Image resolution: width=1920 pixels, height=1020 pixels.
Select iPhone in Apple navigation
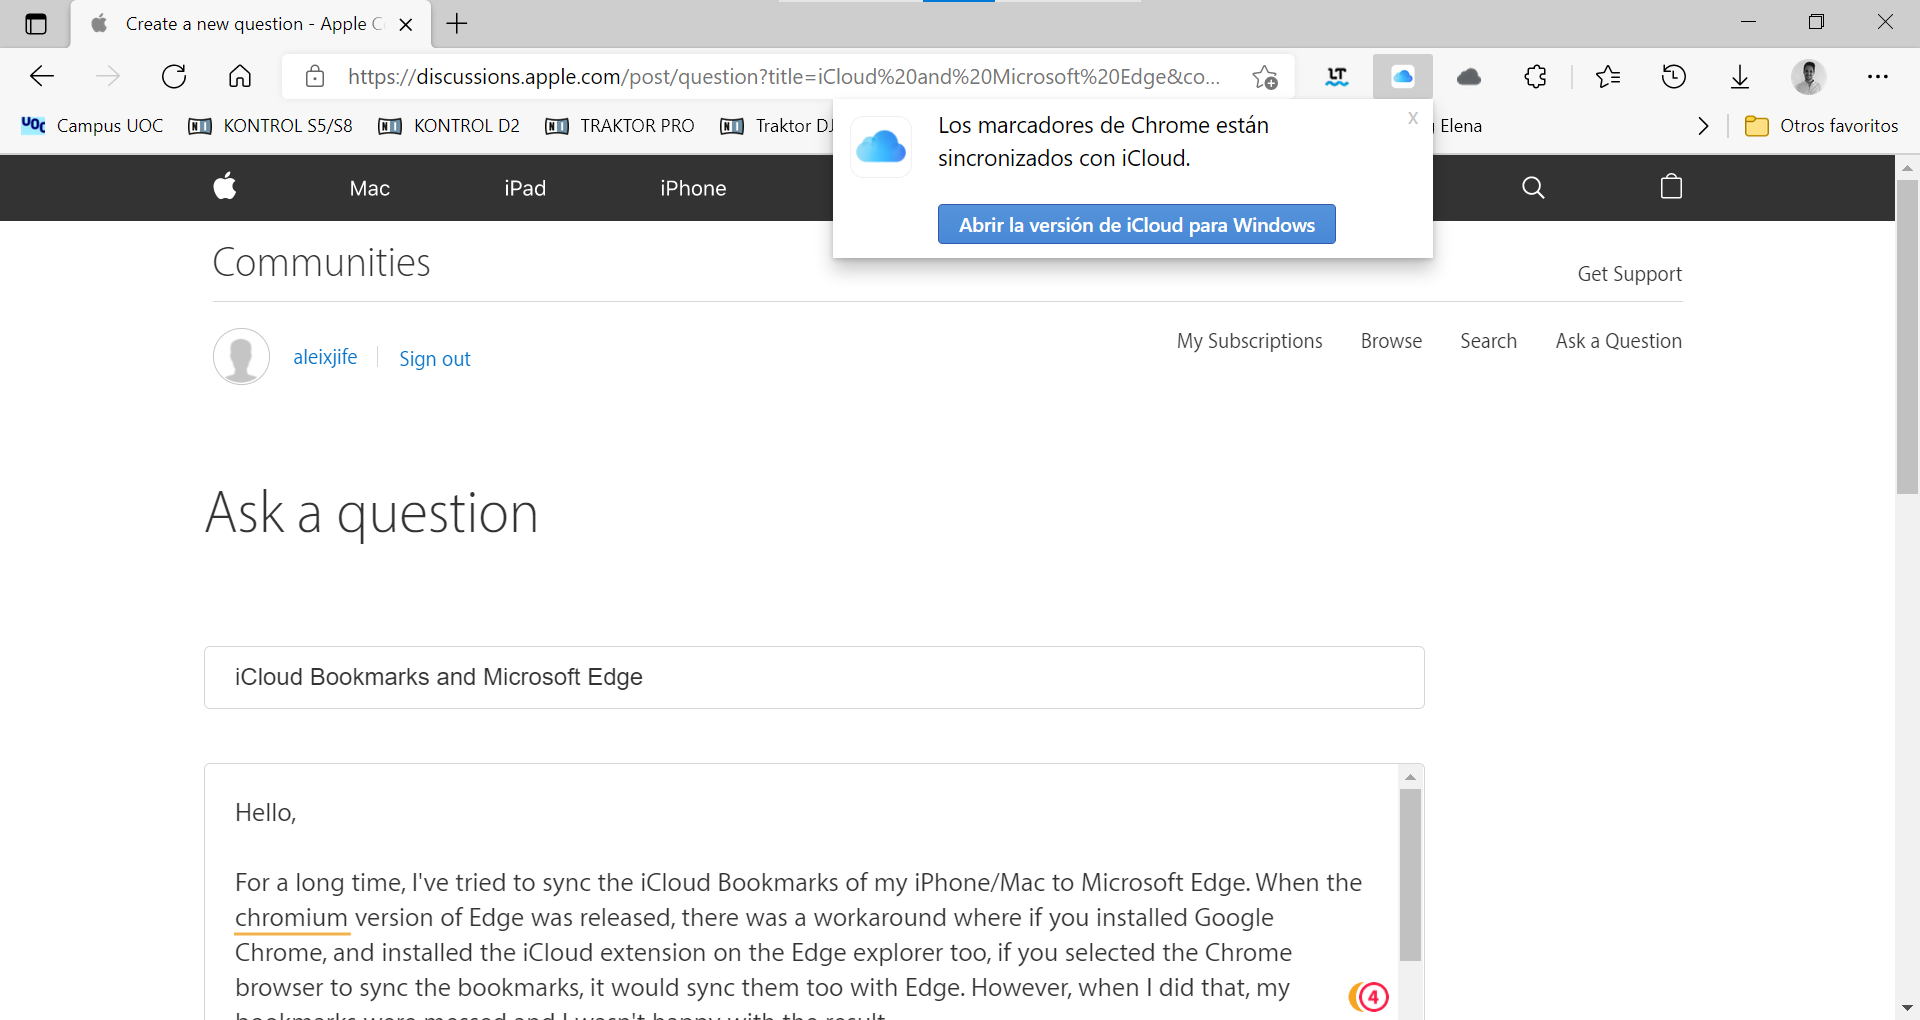tap(693, 188)
